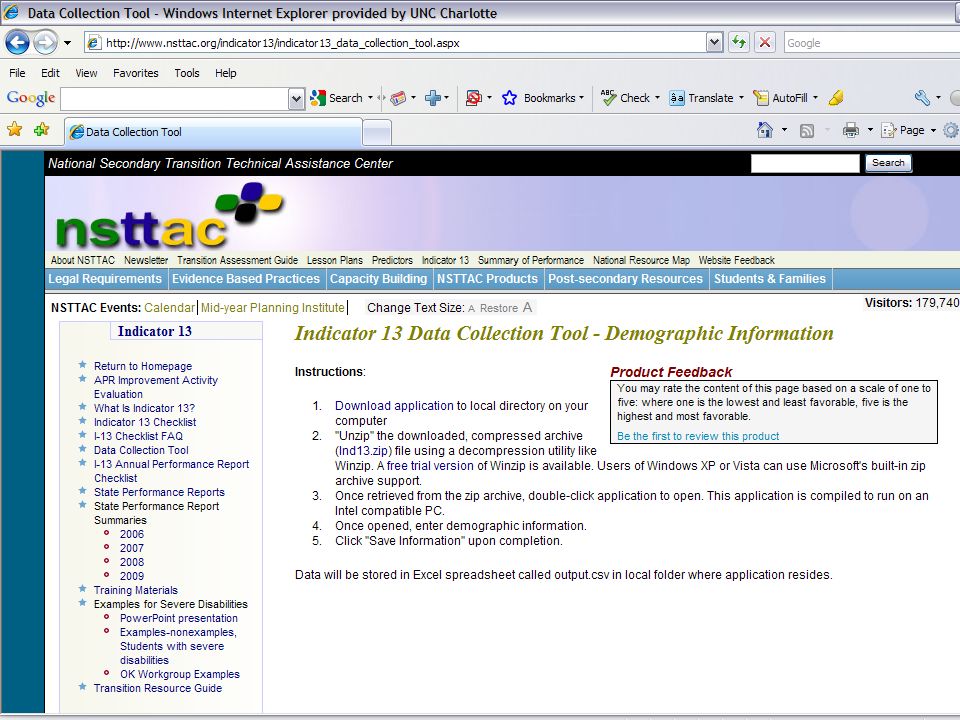
Task: Select the Data Collection Tool browser tab
Action: (x=213, y=132)
